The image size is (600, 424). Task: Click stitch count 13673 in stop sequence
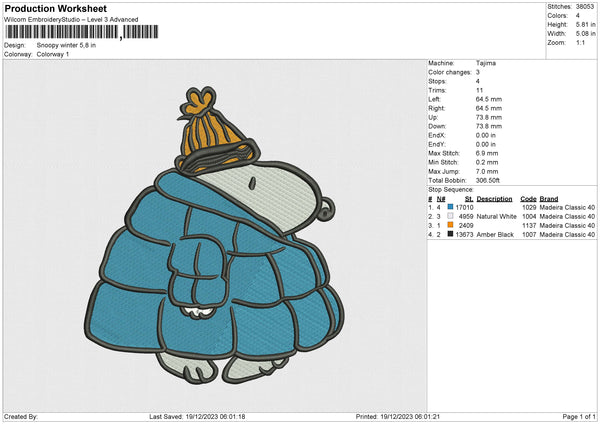[465, 235]
